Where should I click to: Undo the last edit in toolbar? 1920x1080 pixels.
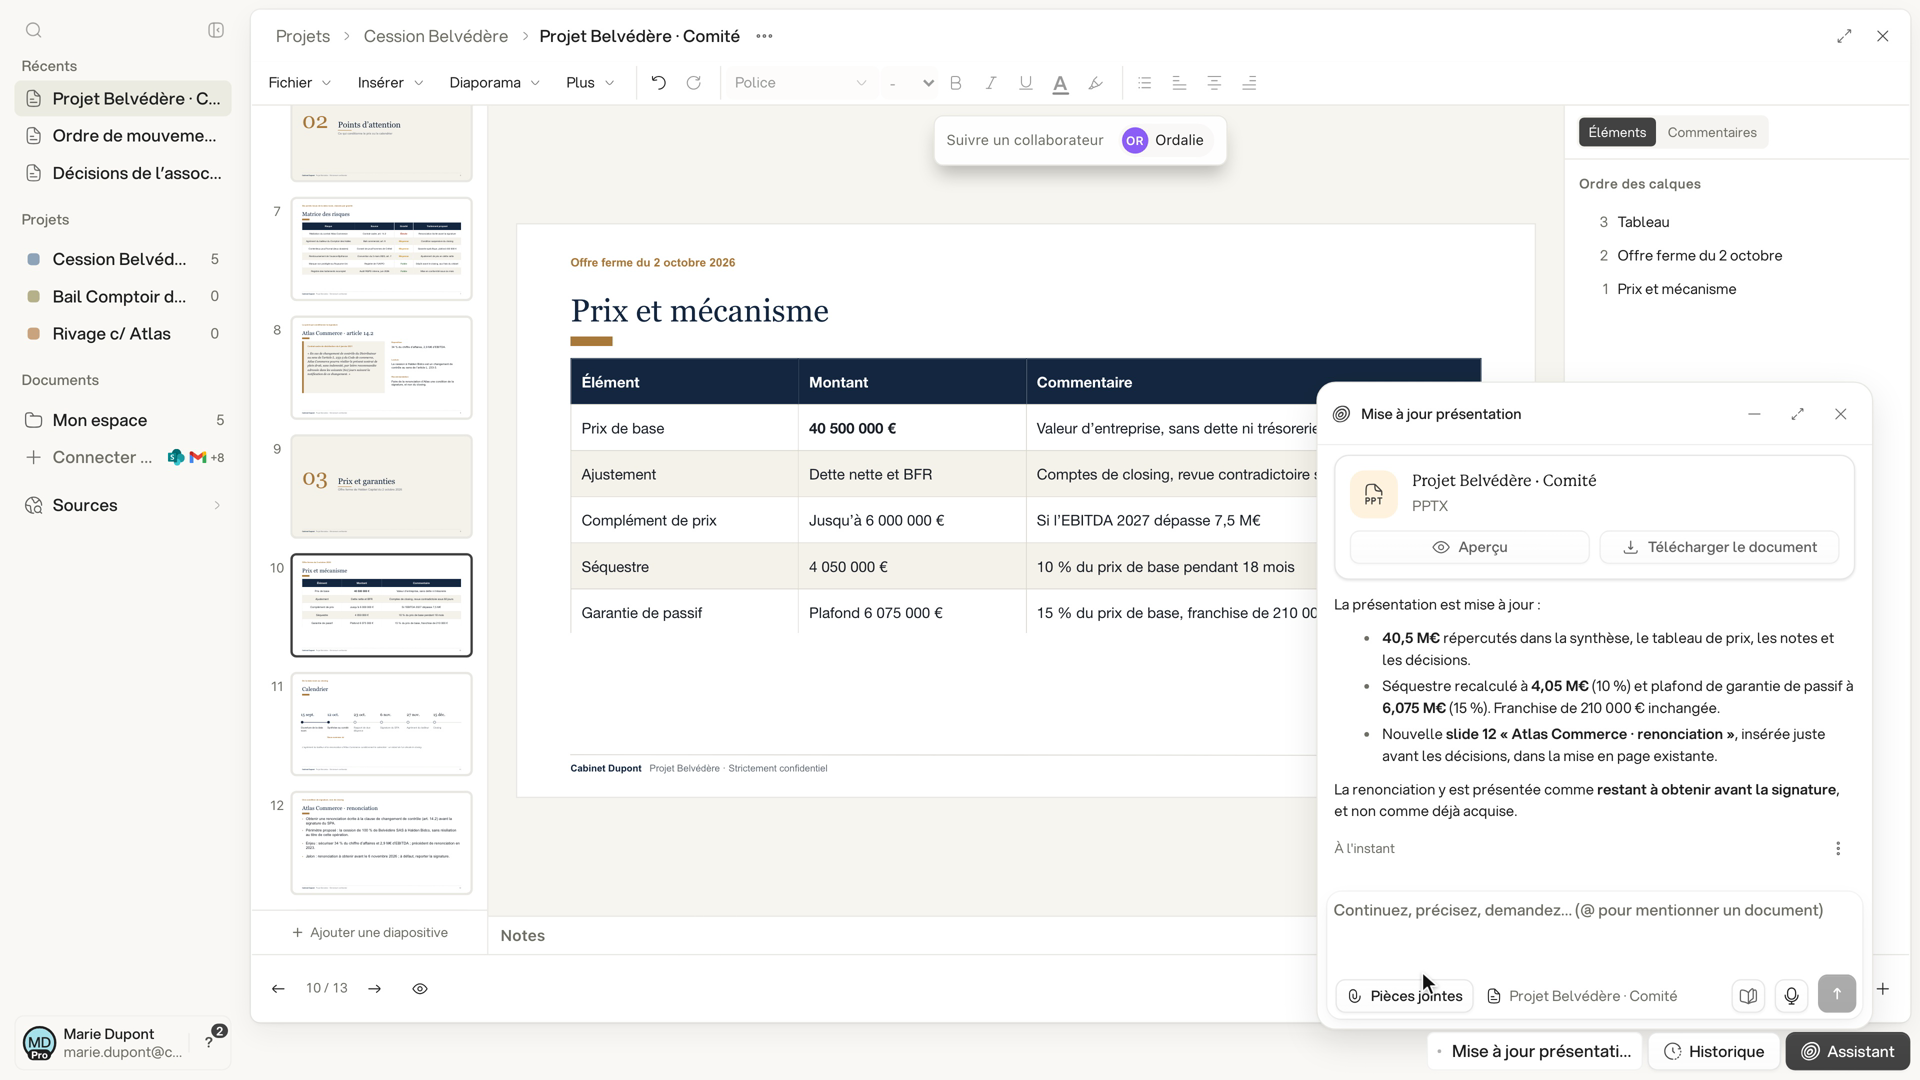(x=658, y=83)
